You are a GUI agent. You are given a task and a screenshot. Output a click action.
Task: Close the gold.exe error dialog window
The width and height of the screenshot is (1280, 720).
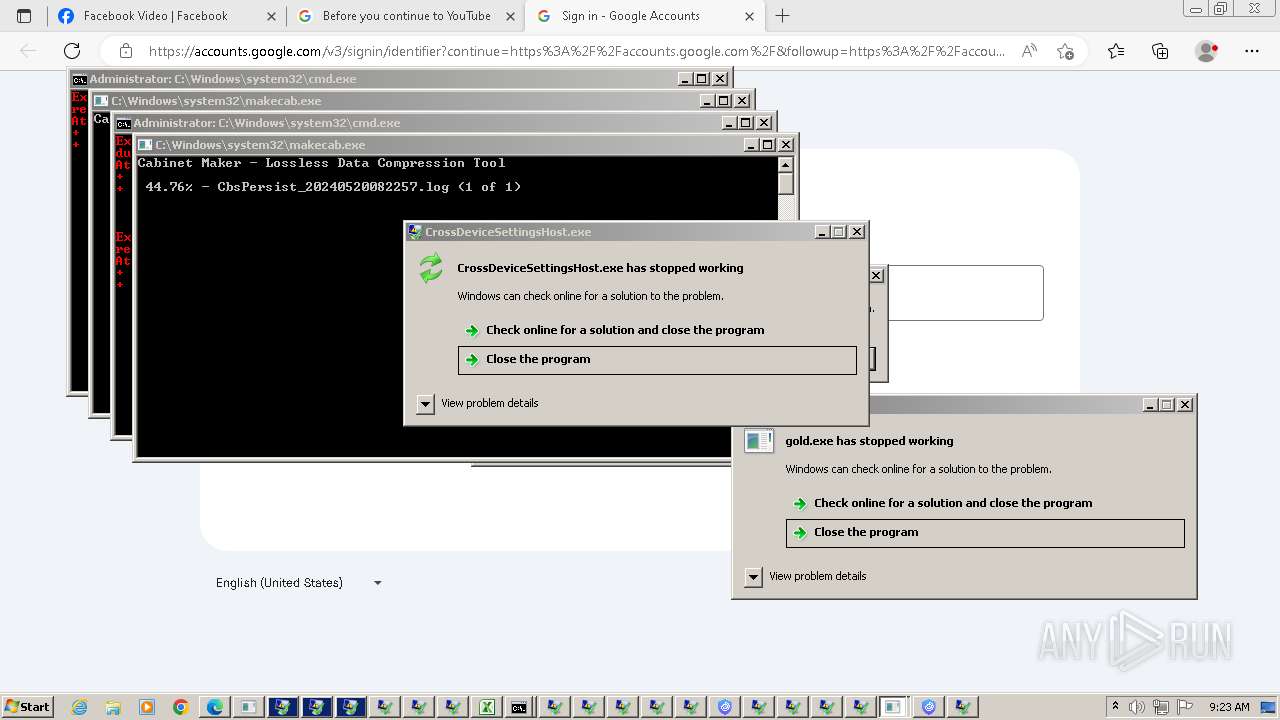[1185, 405]
